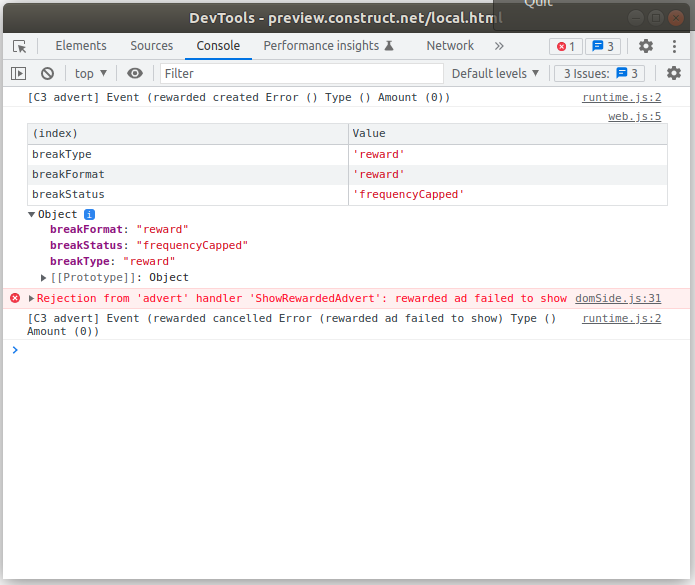Open runtime.js:2 link on rewarded cancelled row
Viewport: 695px width, 585px height.
coord(621,319)
